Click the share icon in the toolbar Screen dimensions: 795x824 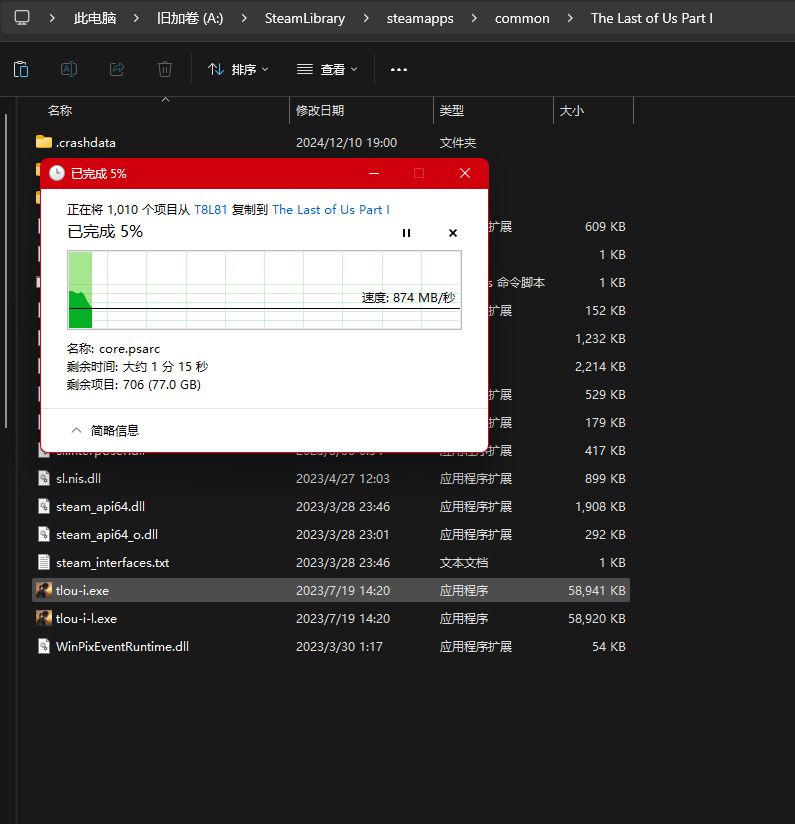click(x=117, y=69)
